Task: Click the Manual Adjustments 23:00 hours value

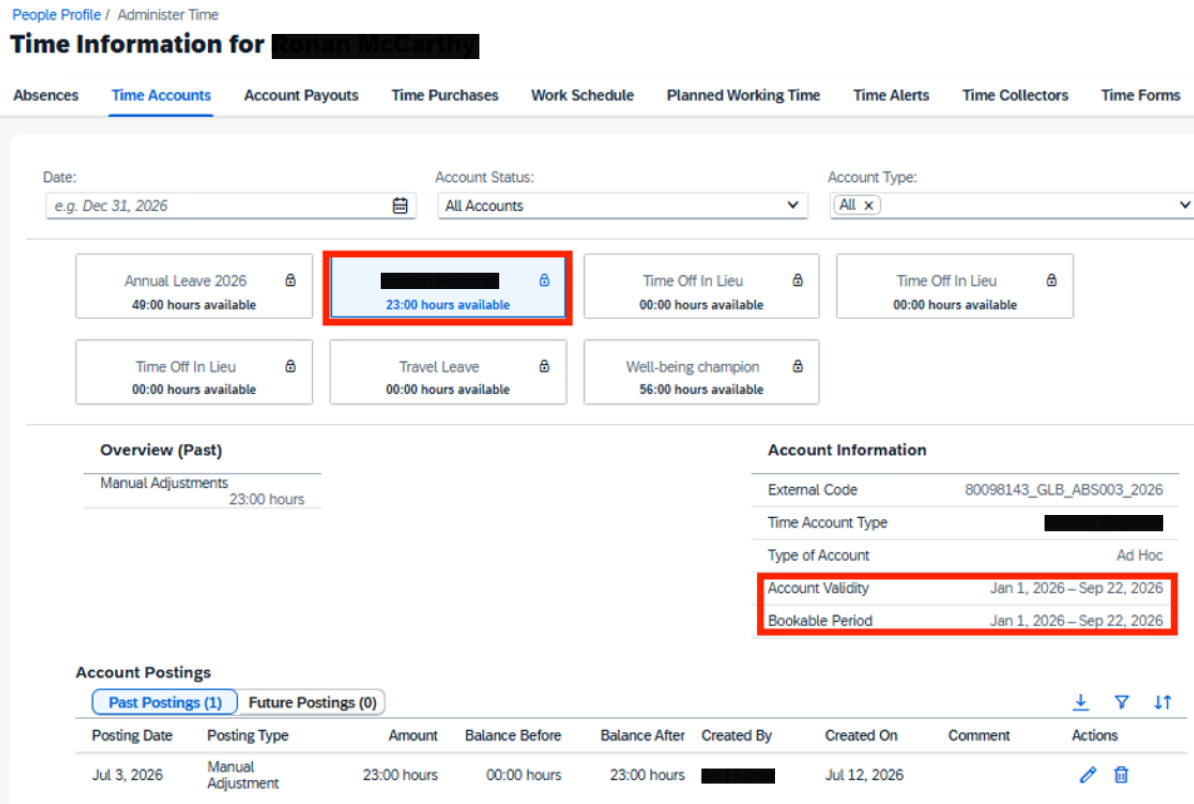Action: pyautogui.click(x=267, y=499)
